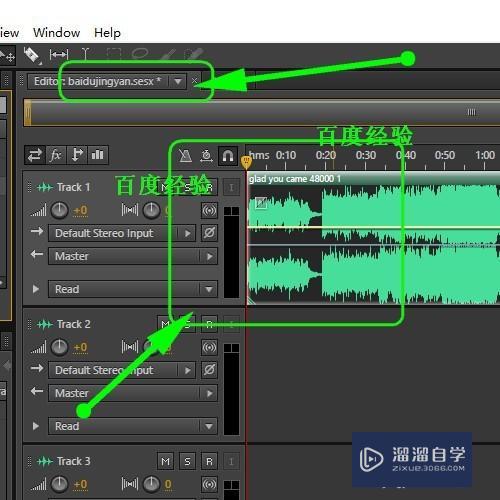The height and width of the screenshot is (500, 500).
Task: Open Track 2 Read automation mode dropdown
Action: pos(133,426)
